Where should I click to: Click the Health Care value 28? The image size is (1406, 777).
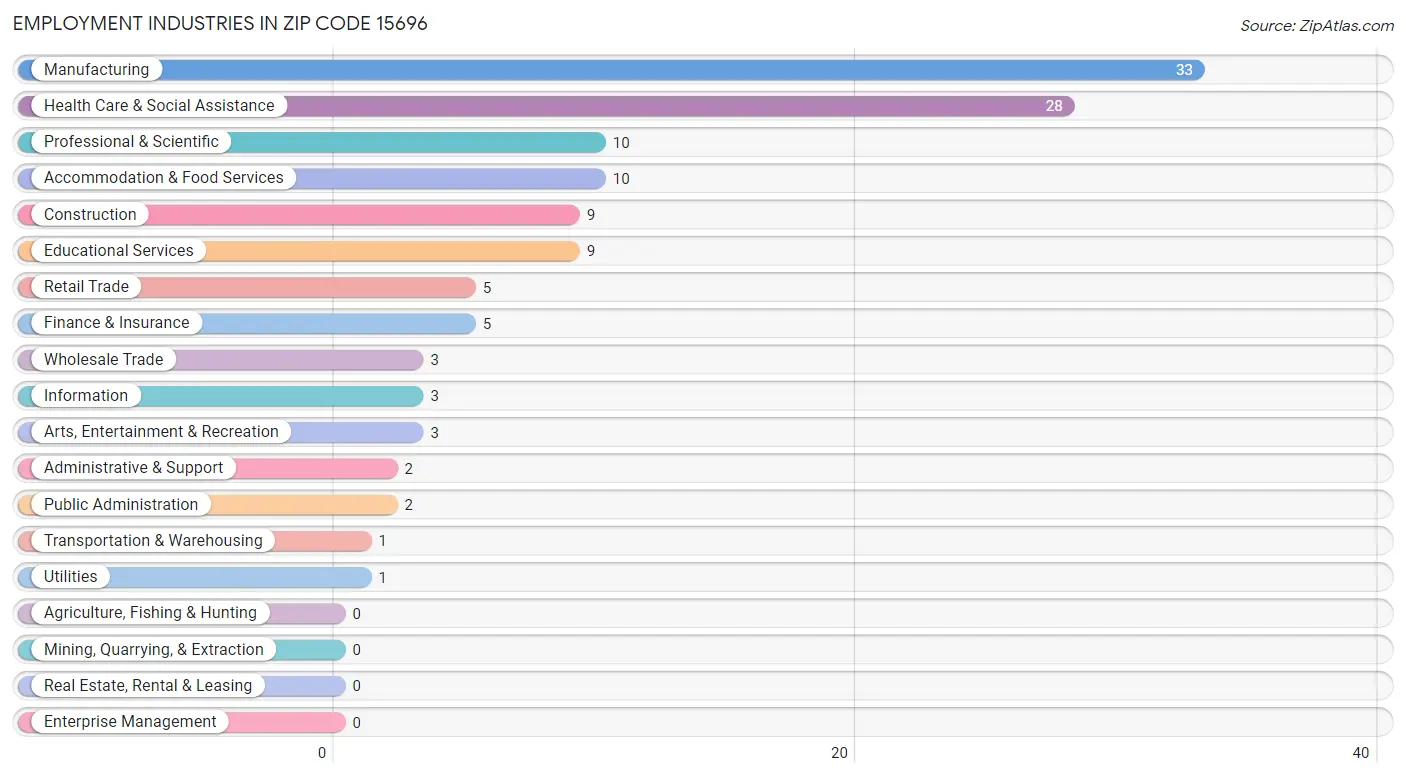tap(1054, 106)
